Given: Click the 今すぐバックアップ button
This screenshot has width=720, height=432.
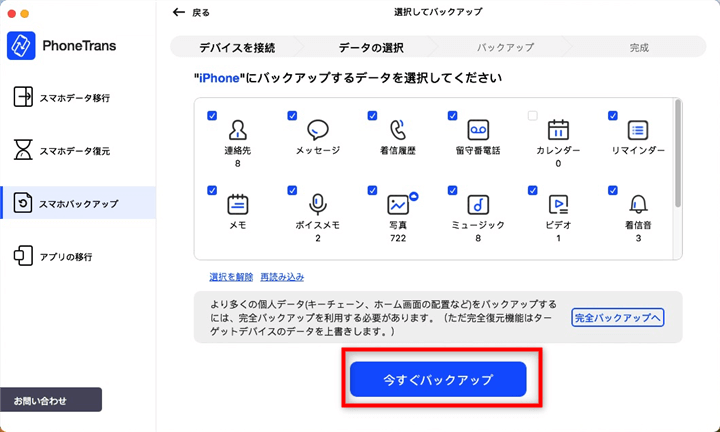Looking at the screenshot, I should [x=438, y=379].
